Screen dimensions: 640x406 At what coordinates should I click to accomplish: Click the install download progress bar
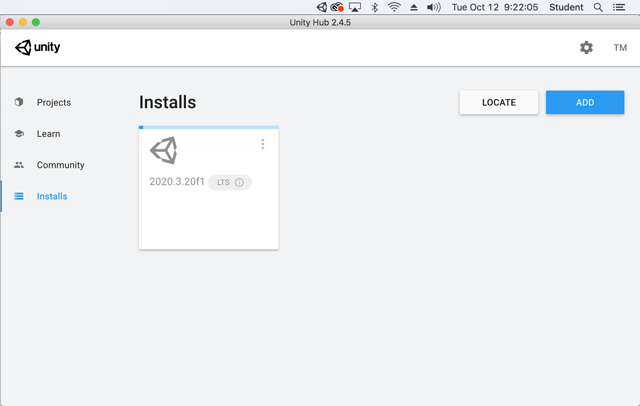pos(209,127)
